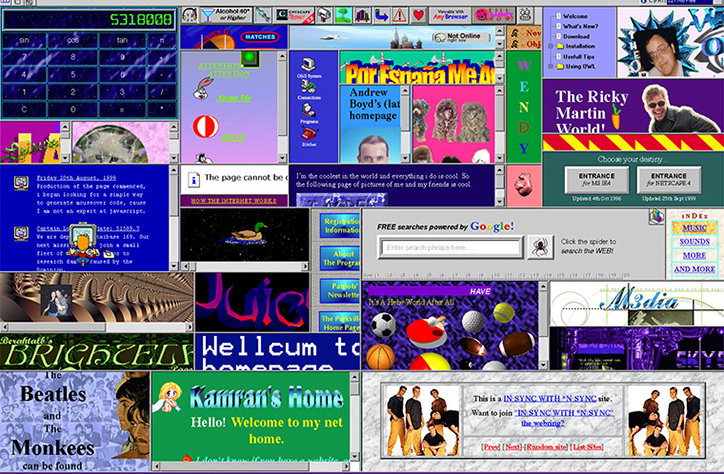Click the About Me link

[234, 98]
